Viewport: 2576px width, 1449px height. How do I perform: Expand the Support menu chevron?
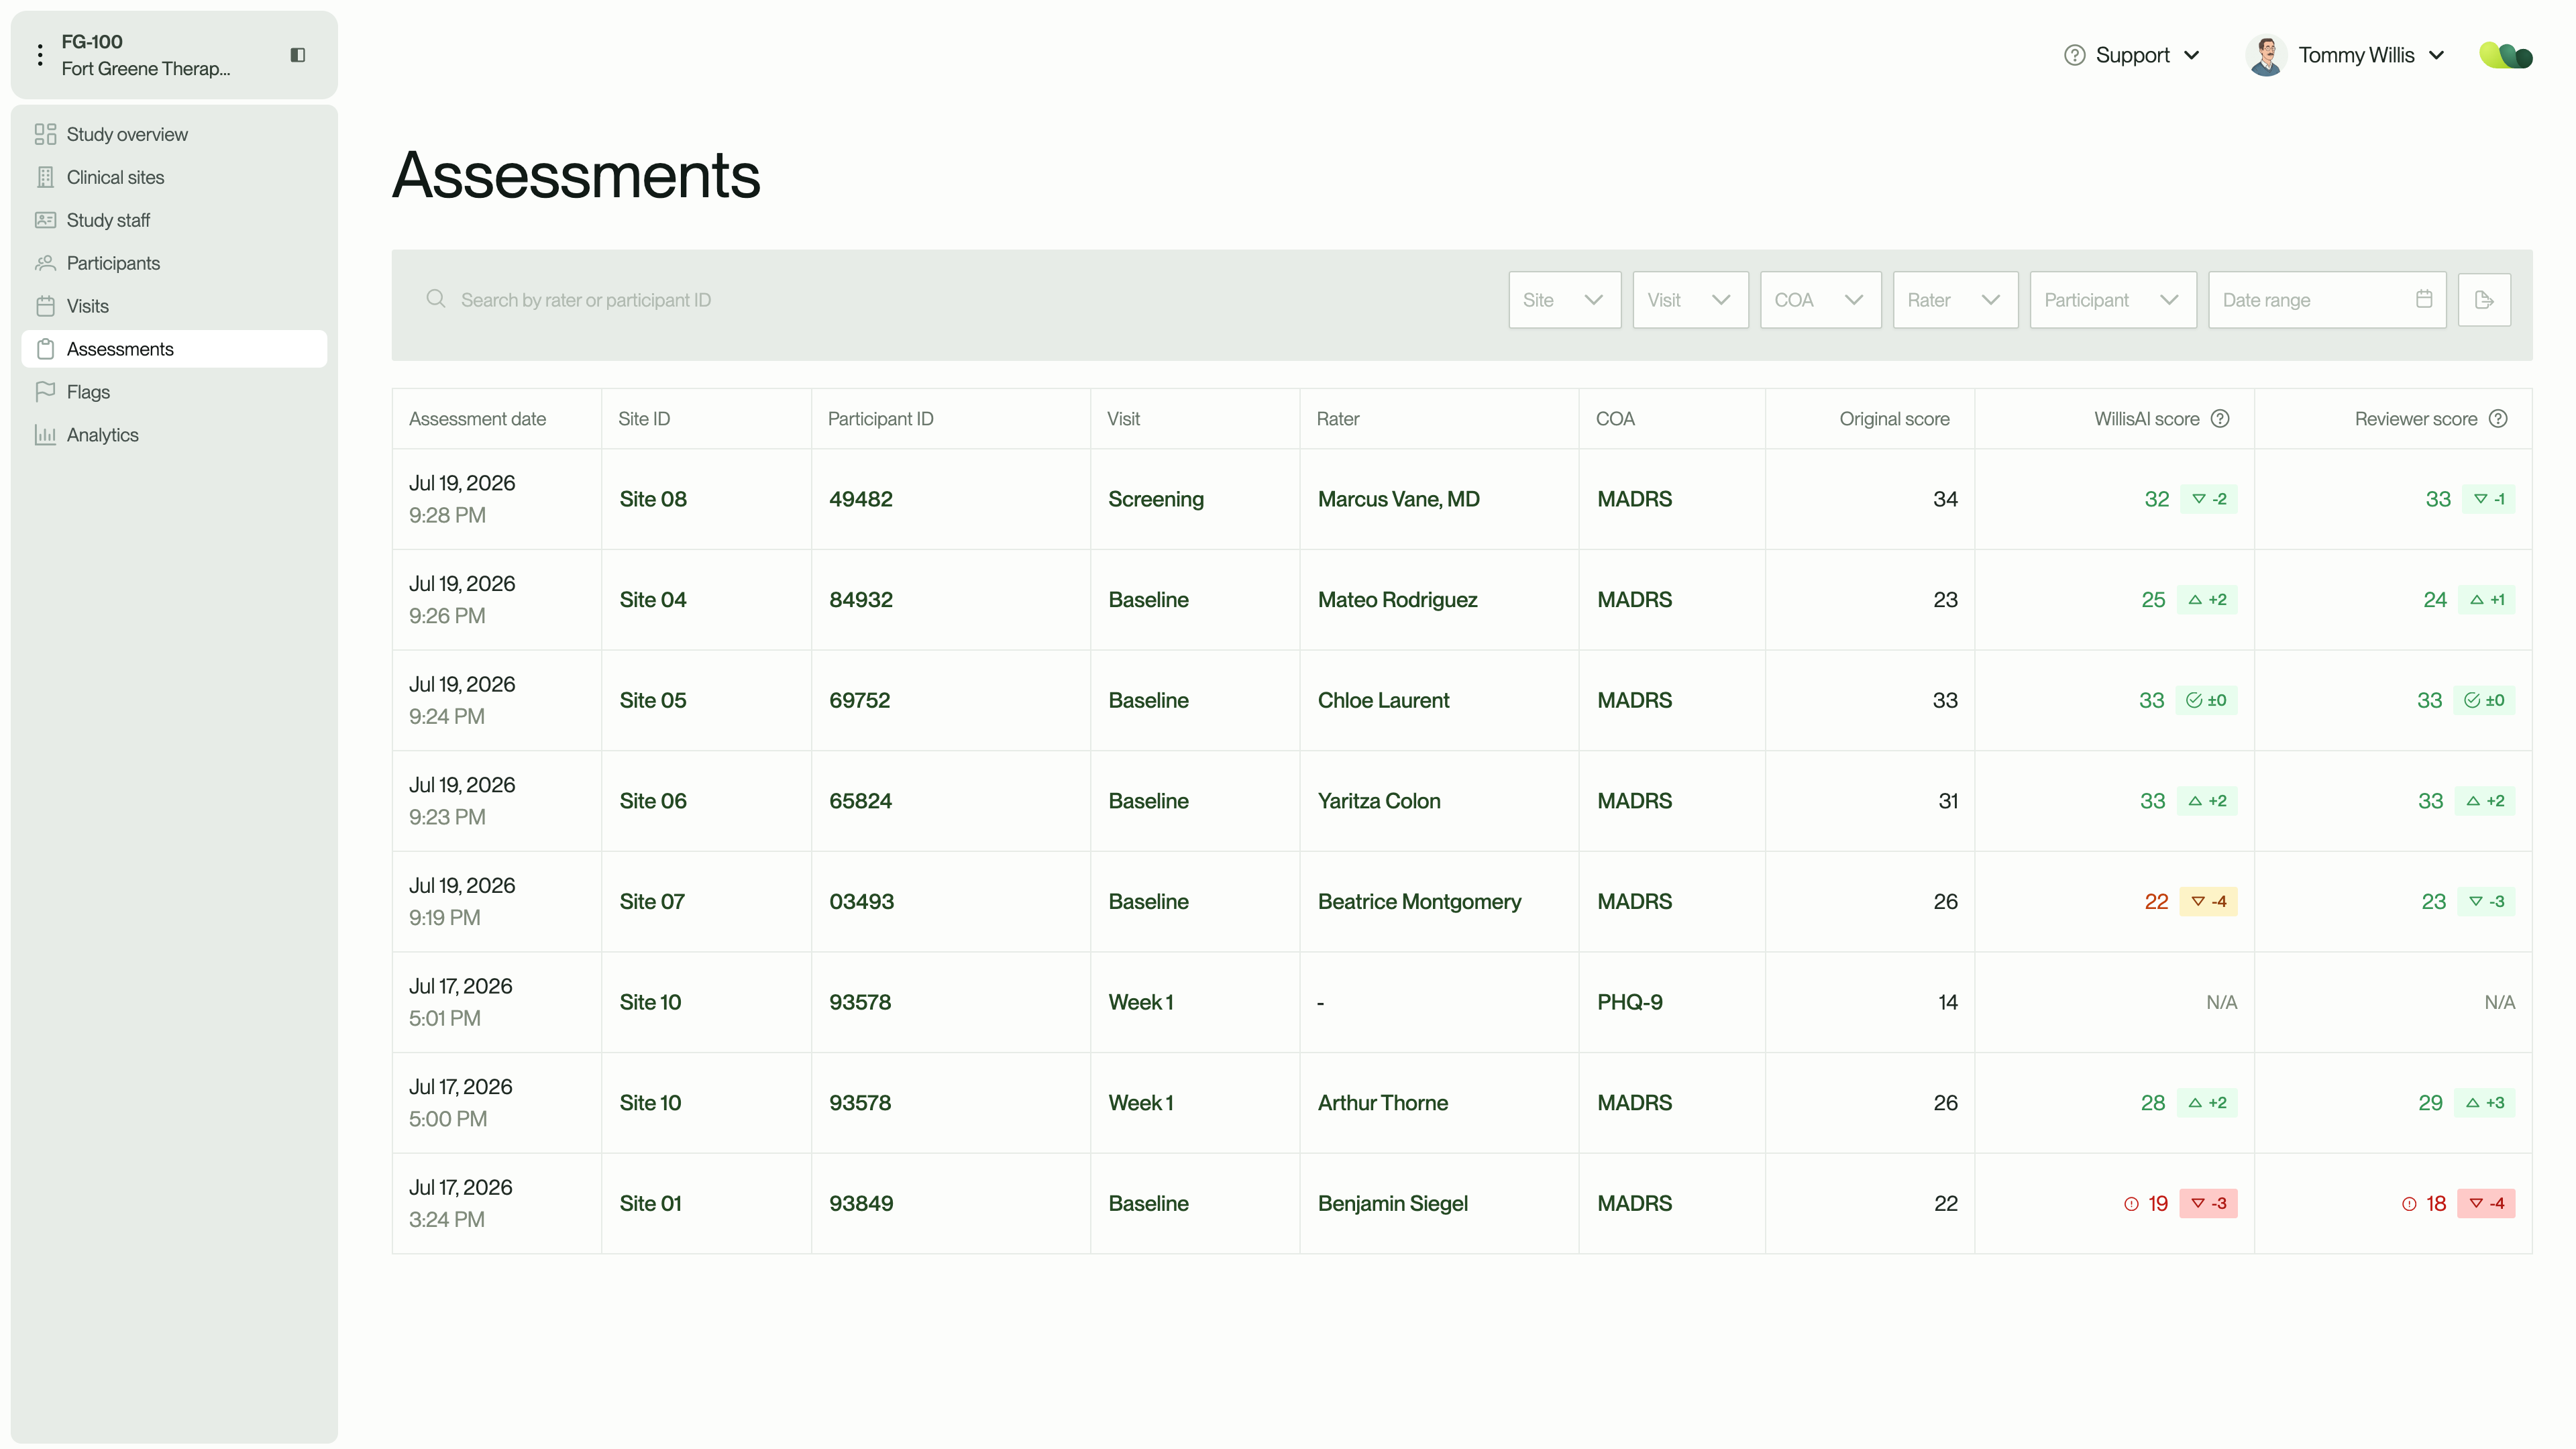pos(2191,56)
